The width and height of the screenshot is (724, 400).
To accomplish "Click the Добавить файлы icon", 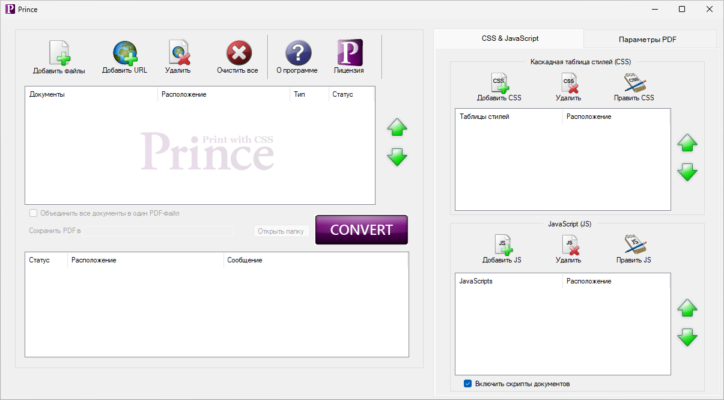I will (59, 53).
